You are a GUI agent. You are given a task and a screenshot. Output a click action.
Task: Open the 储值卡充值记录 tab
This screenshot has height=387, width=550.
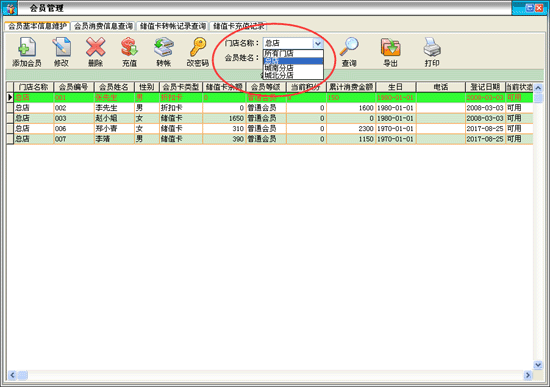point(239,26)
